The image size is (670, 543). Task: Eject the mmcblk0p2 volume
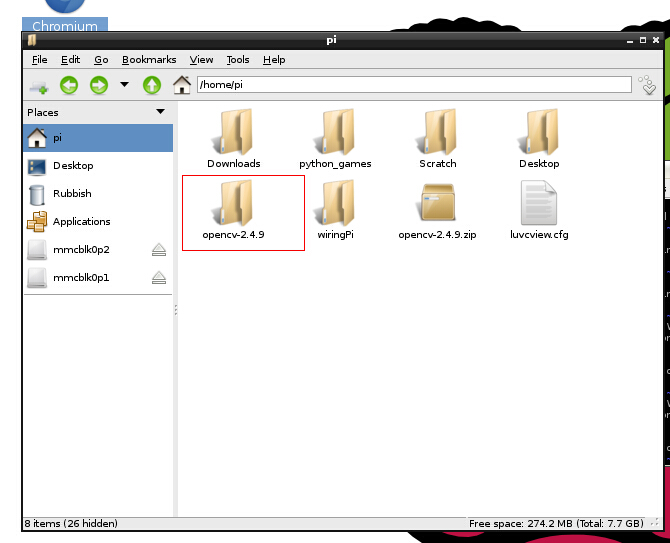[158, 249]
